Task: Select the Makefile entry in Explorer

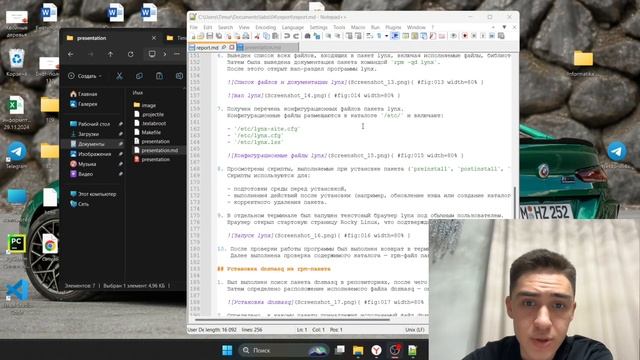Action: (147, 132)
